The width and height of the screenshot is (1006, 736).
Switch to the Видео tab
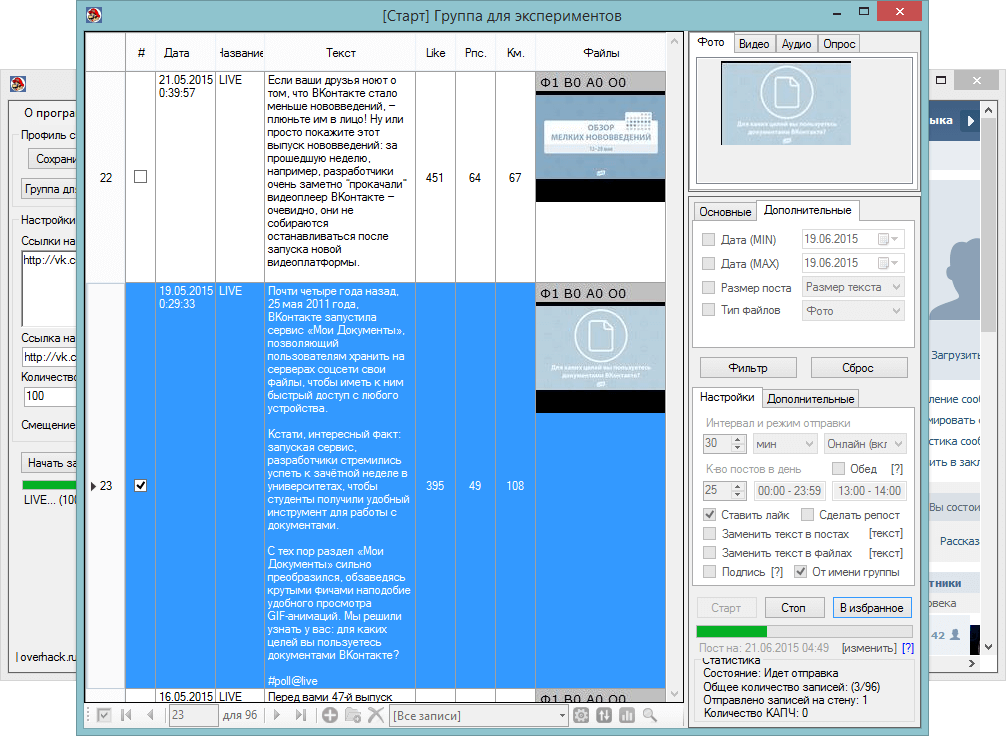(x=754, y=44)
